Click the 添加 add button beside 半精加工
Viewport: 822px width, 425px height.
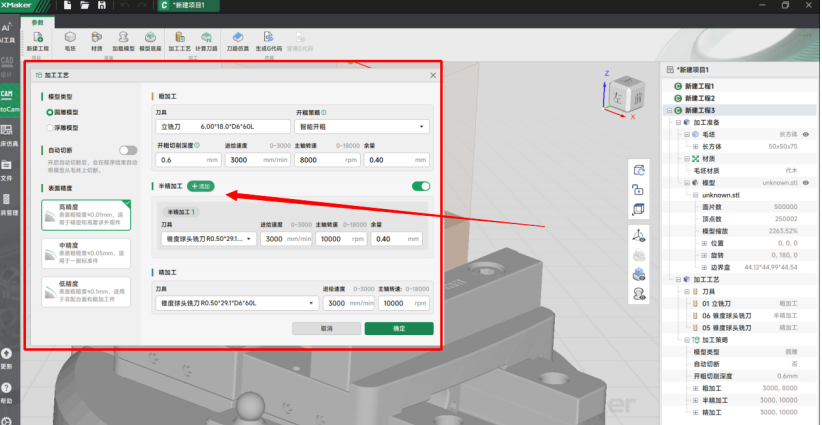click(x=200, y=186)
